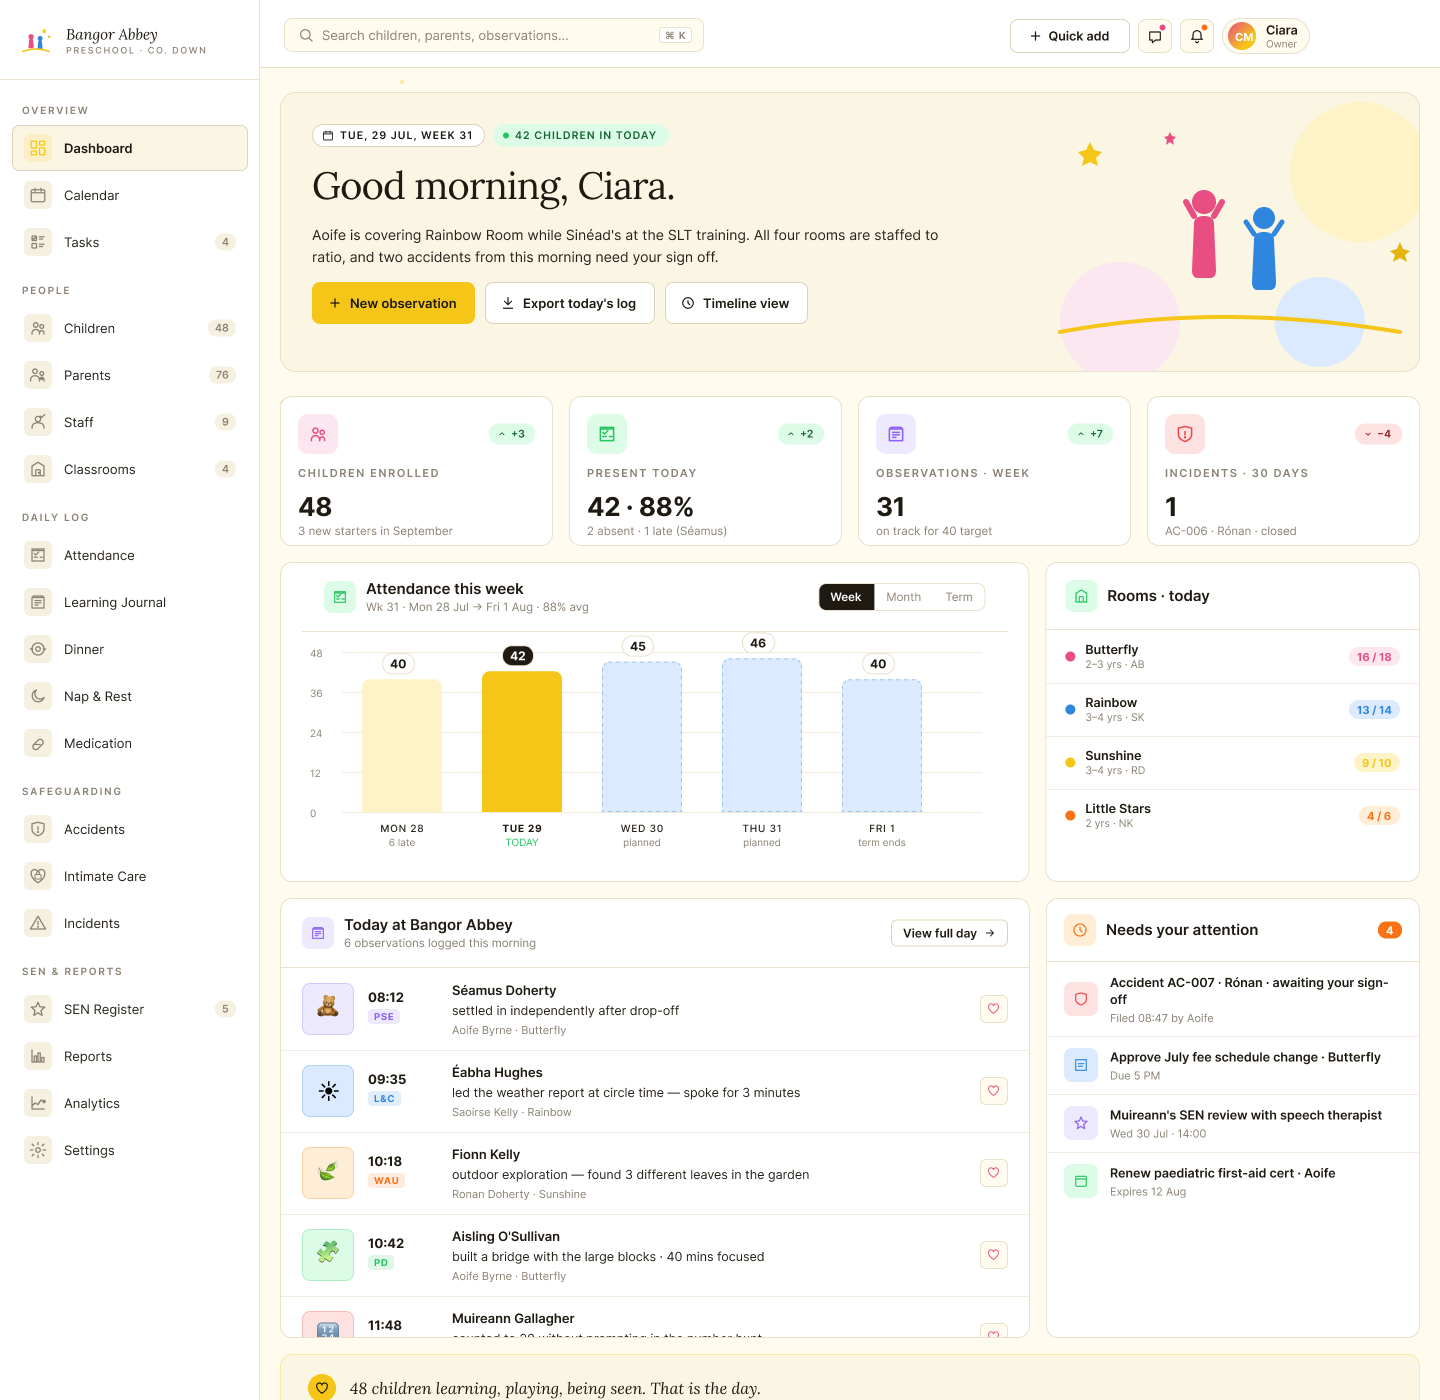Click the sun icon for Éabha Hughes
Viewport: 1440px width, 1400px height.
point(328,1091)
